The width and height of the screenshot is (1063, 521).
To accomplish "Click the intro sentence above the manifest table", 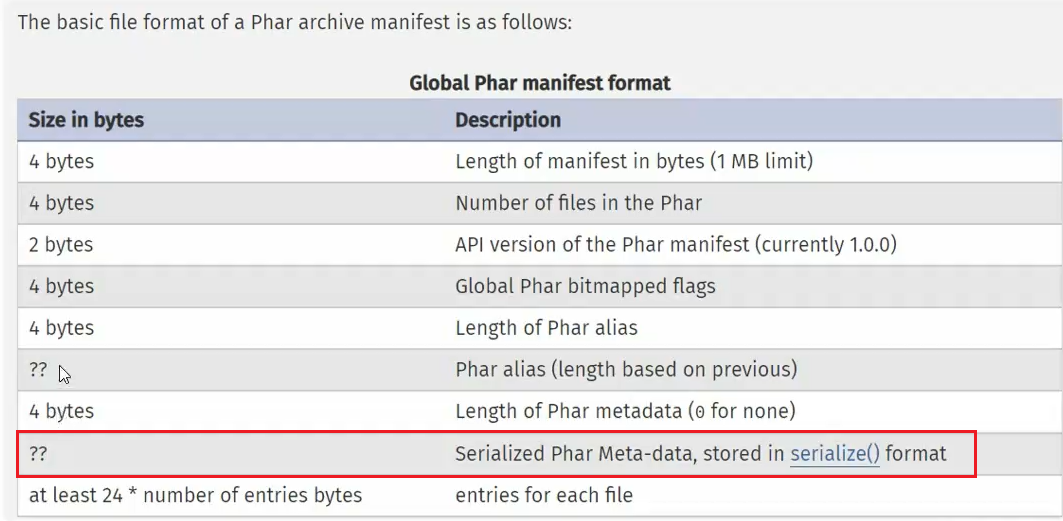I will (295, 22).
